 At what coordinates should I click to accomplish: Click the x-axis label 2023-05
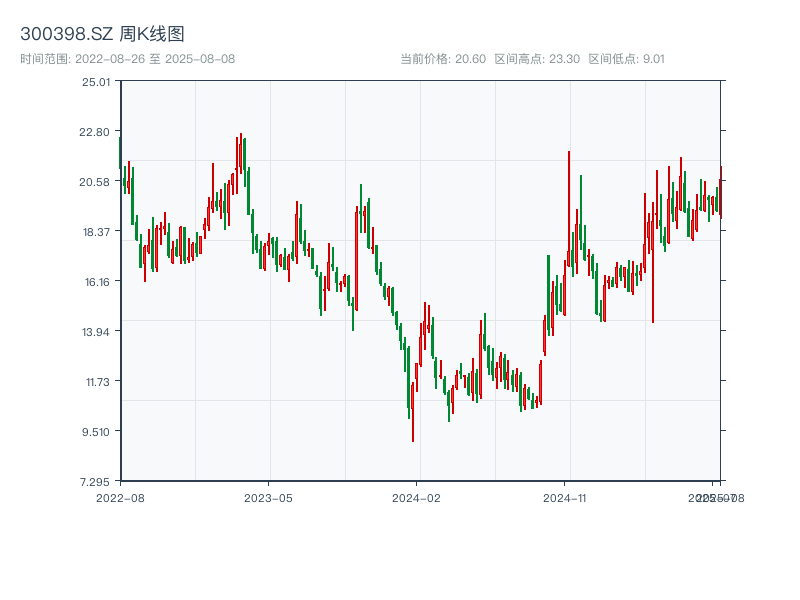pos(268,498)
